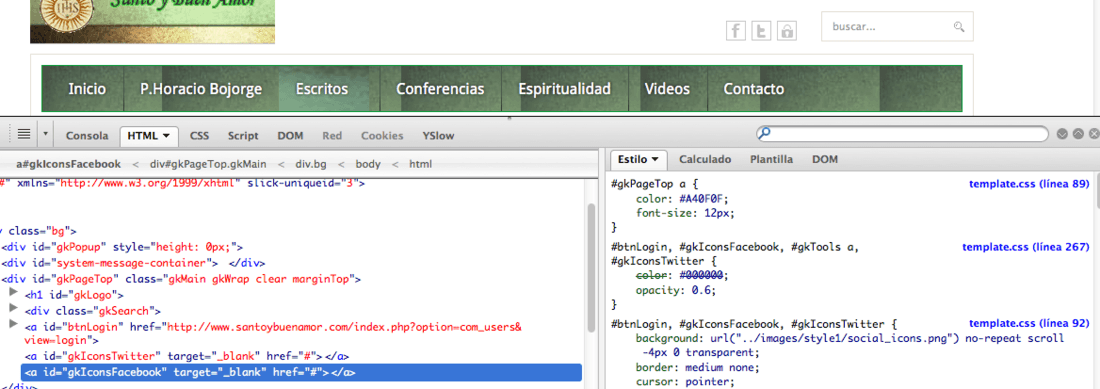This screenshot has height=389, width=1100.
Task: Open the DOM side panel tab
Action: pyautogui.click(x=825, y=159)
